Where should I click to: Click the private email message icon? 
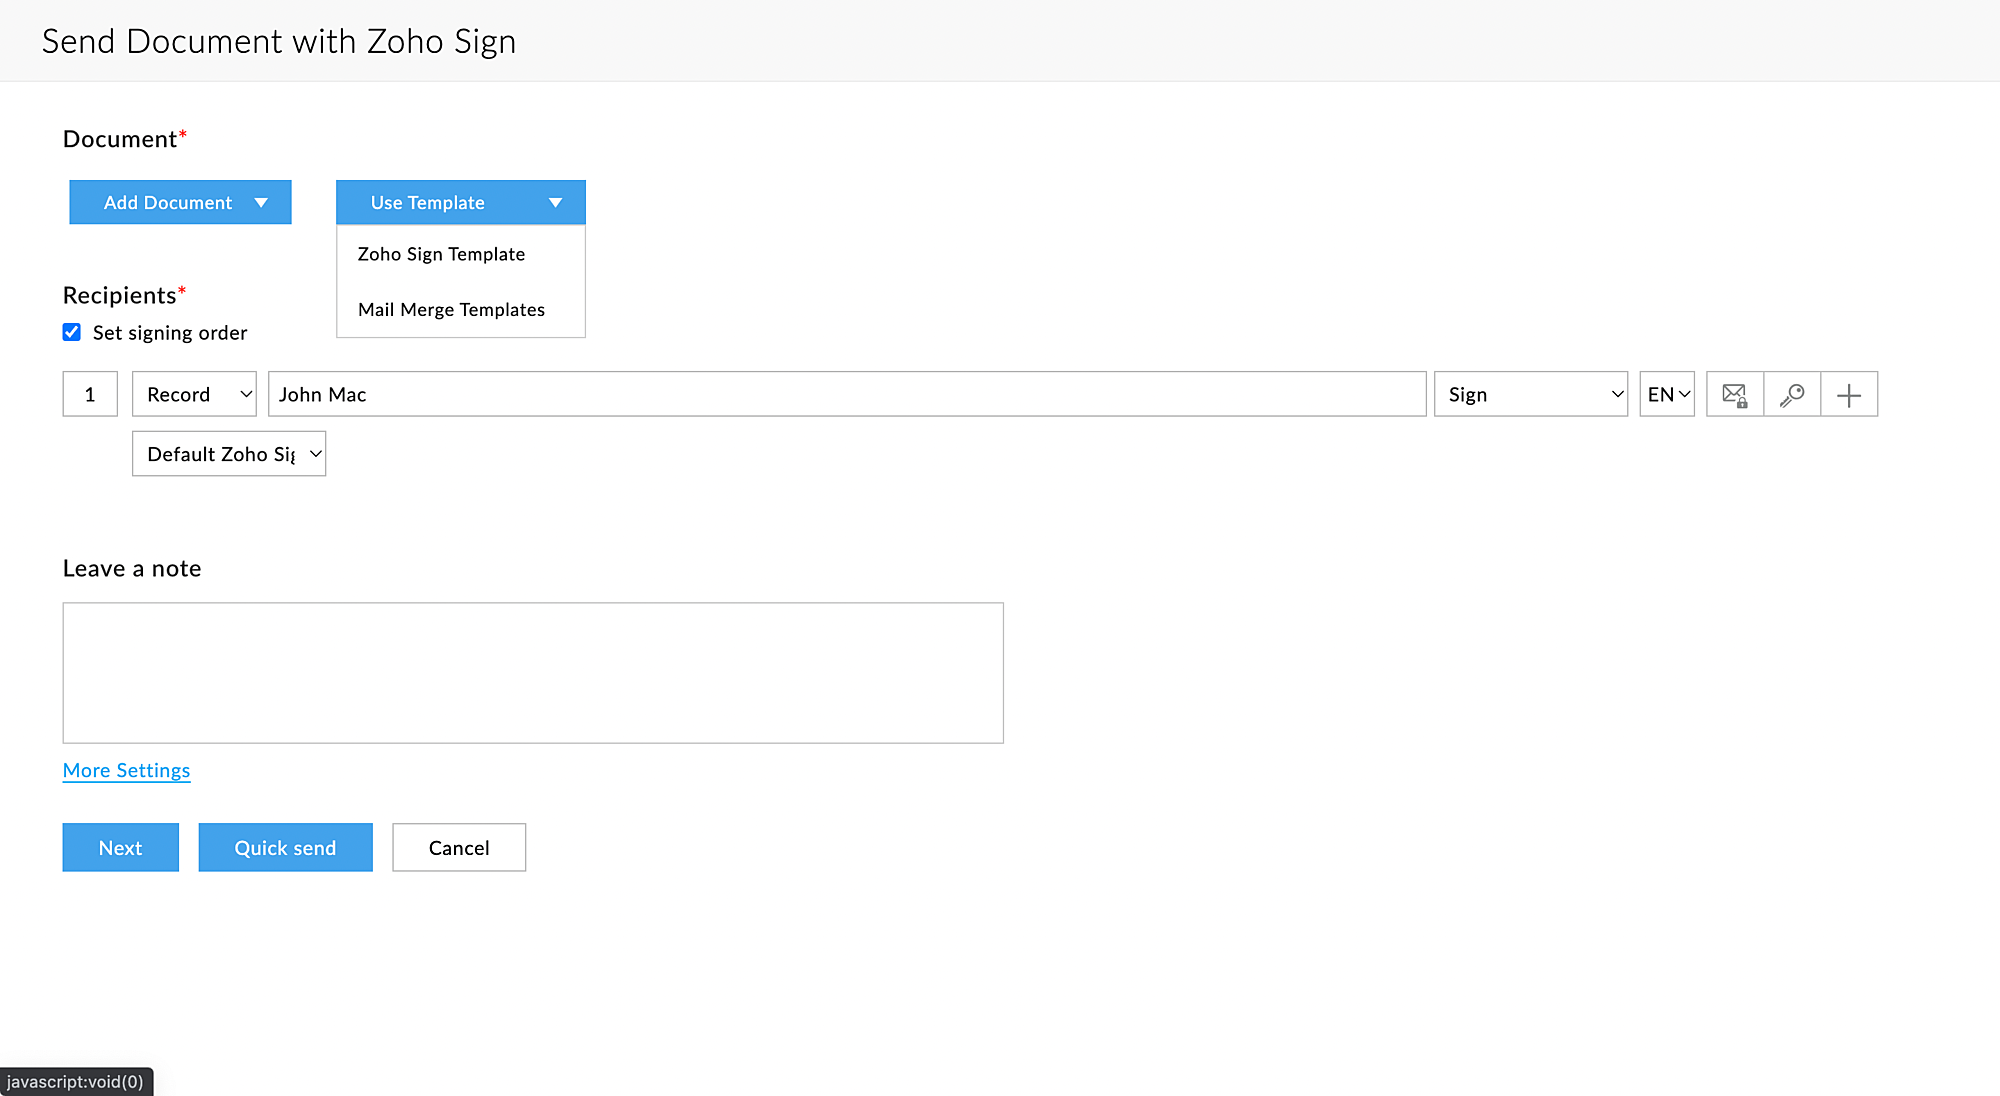1735,395
